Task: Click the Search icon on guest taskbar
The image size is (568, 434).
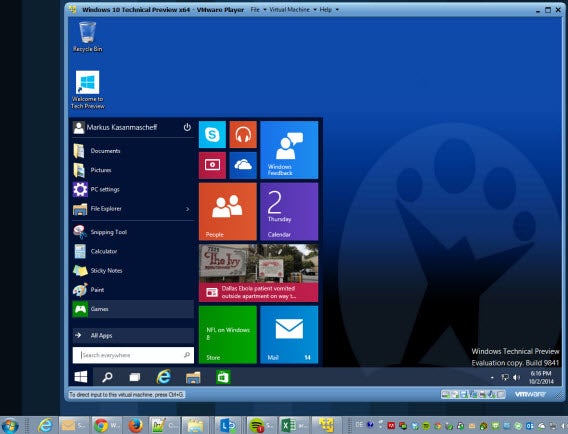Action: pyautogui.click(x=107, y=377)
